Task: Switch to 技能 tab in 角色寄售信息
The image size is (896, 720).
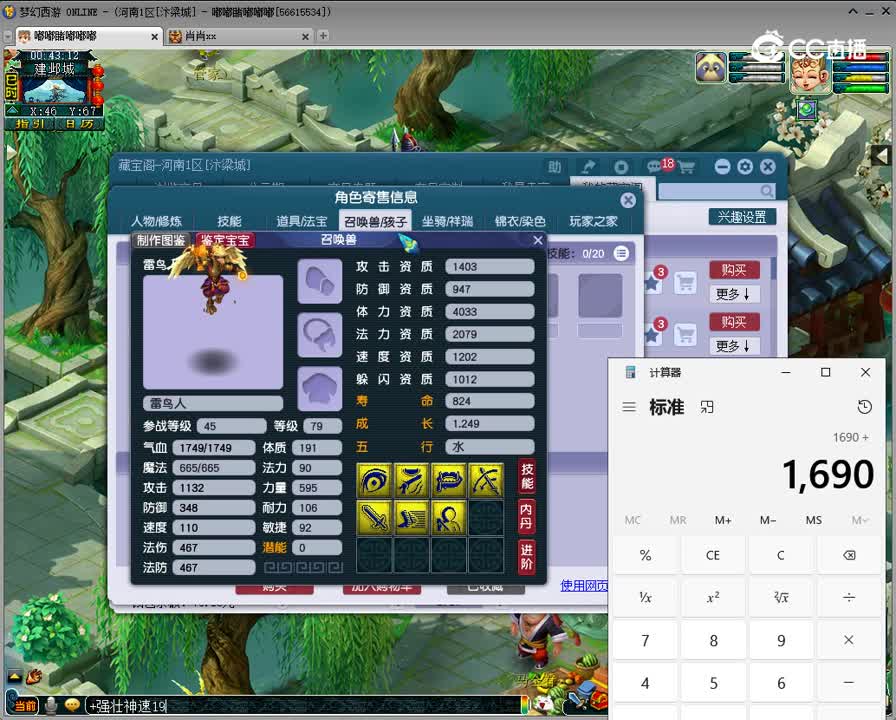Action: click(229, 221)
